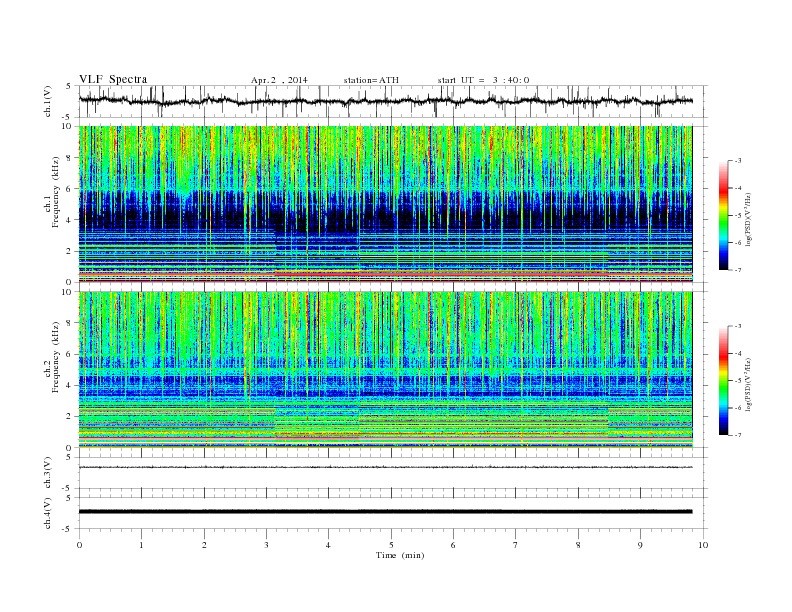The height and width of the screenshot is (612, 792).
Task: Click the 'ch.4(V)' axis label
Action: pos(47,513)
